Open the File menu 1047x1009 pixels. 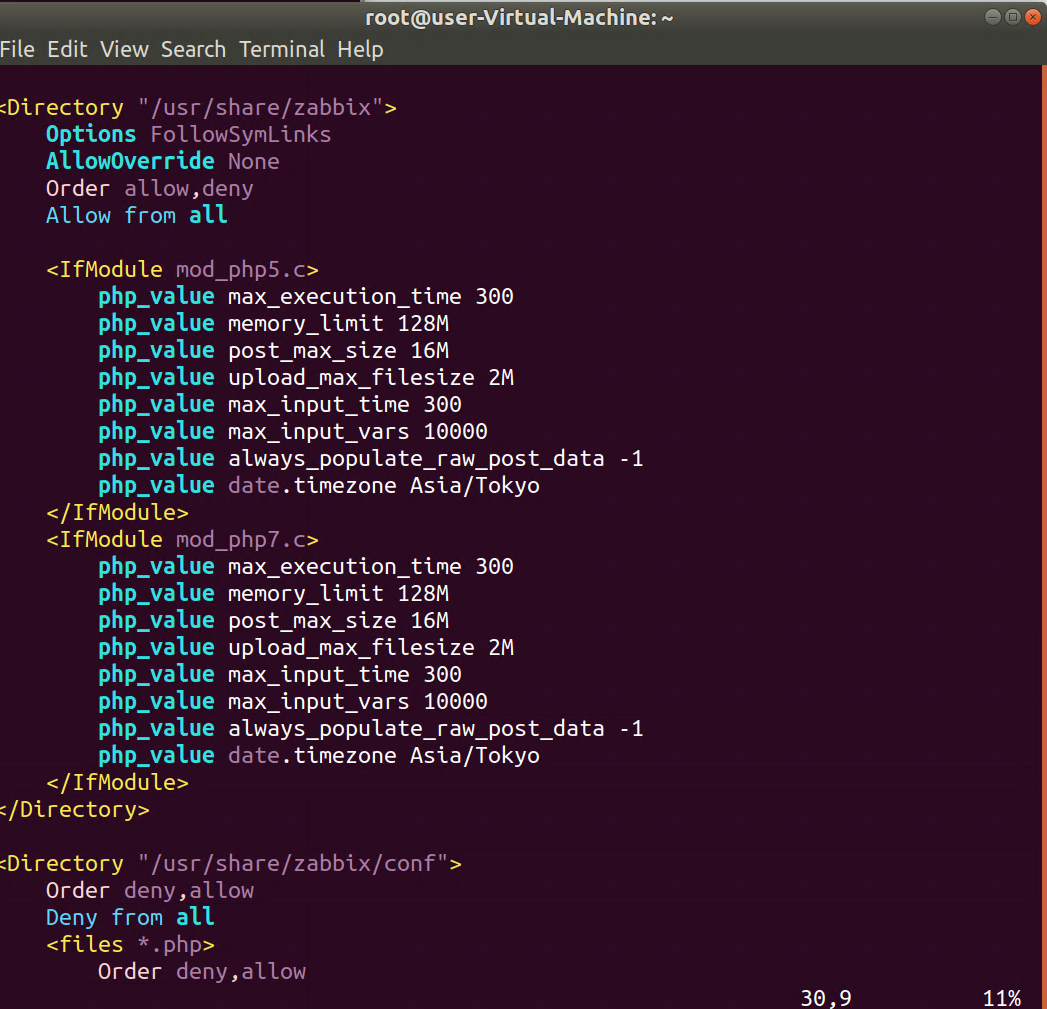click(18, 49)
